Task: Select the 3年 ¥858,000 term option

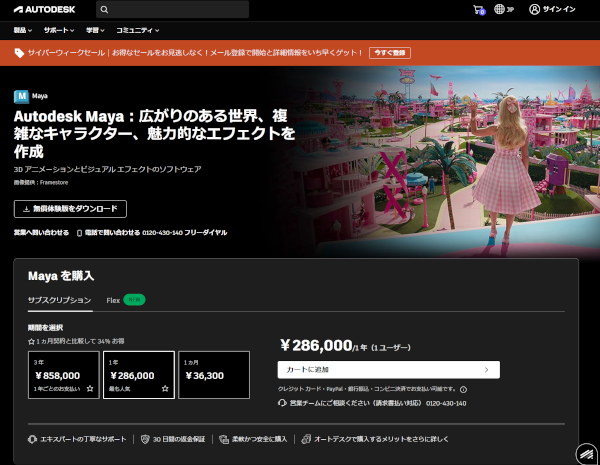Action: (64, 375)
